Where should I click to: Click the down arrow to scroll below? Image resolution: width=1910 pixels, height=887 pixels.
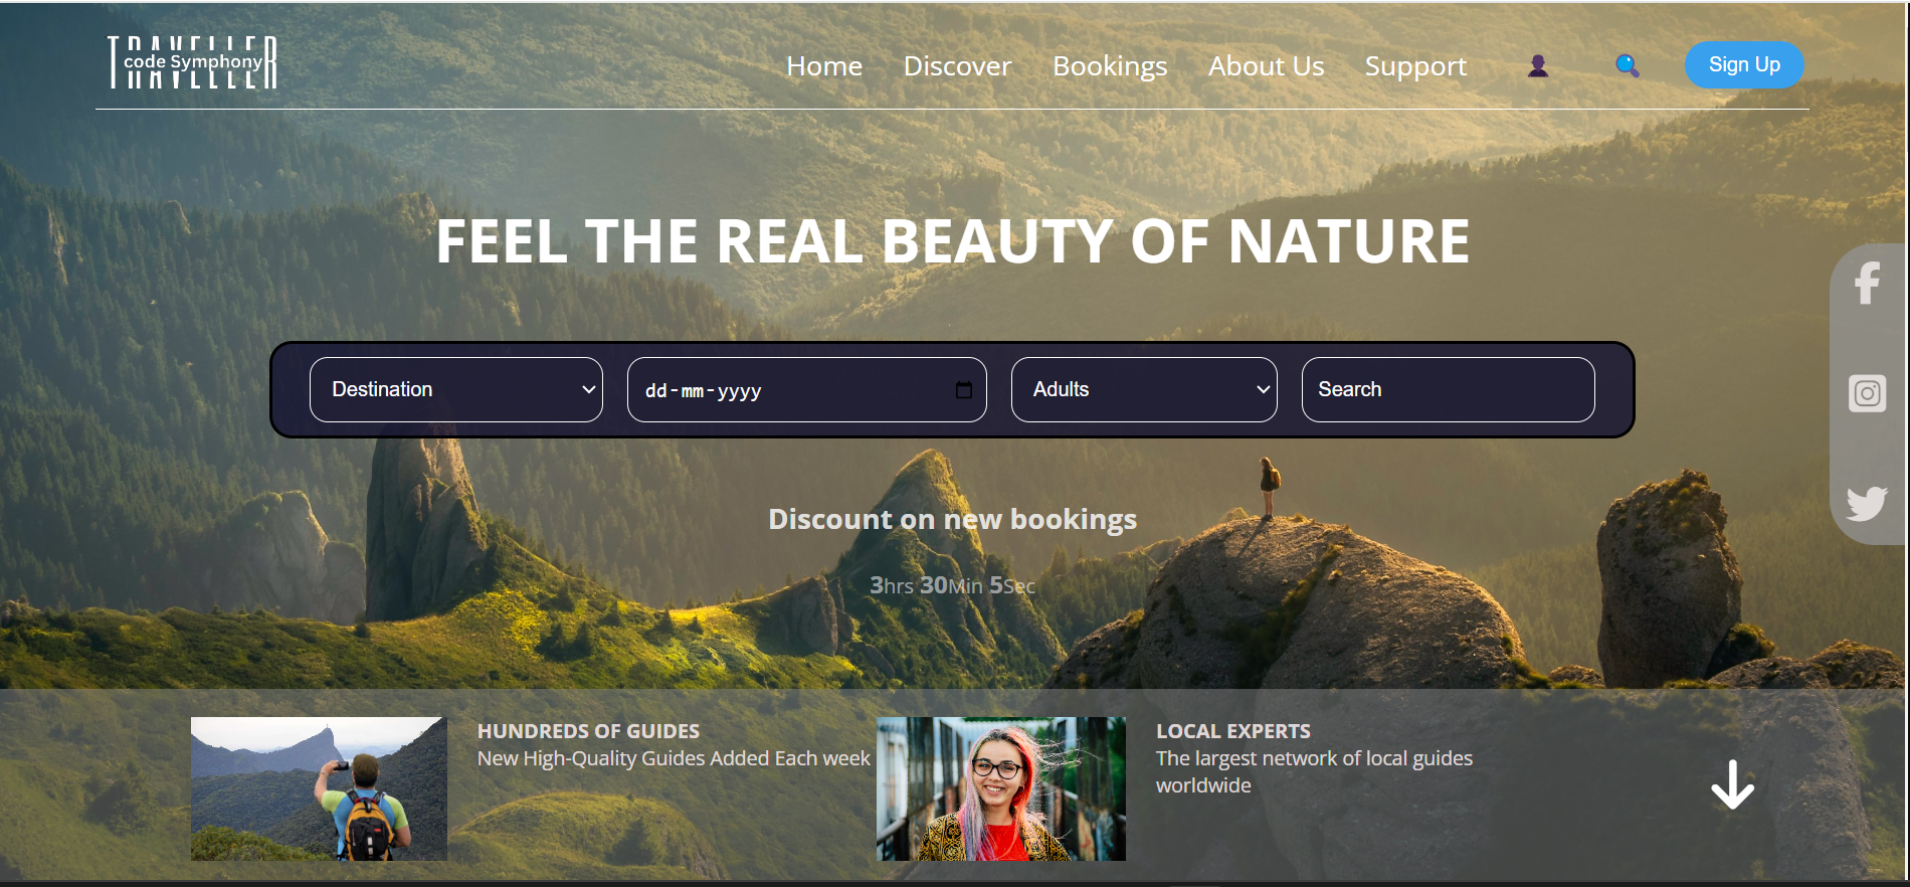point(1732,784)
